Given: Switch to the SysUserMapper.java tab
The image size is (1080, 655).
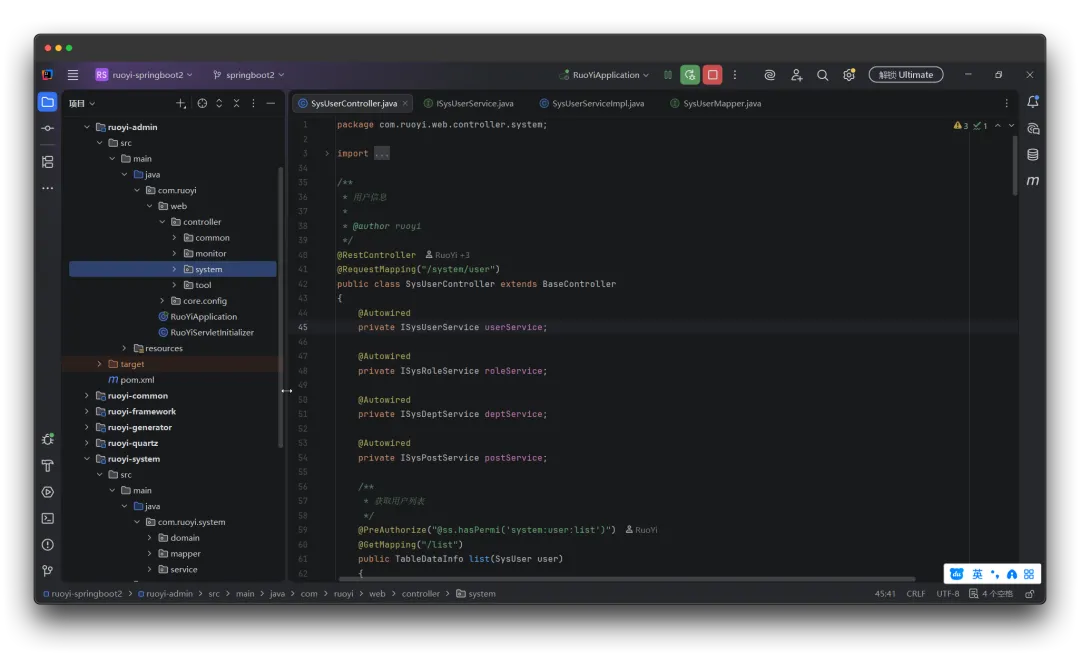Looking at the screenshot, I should tap(721, 103).
